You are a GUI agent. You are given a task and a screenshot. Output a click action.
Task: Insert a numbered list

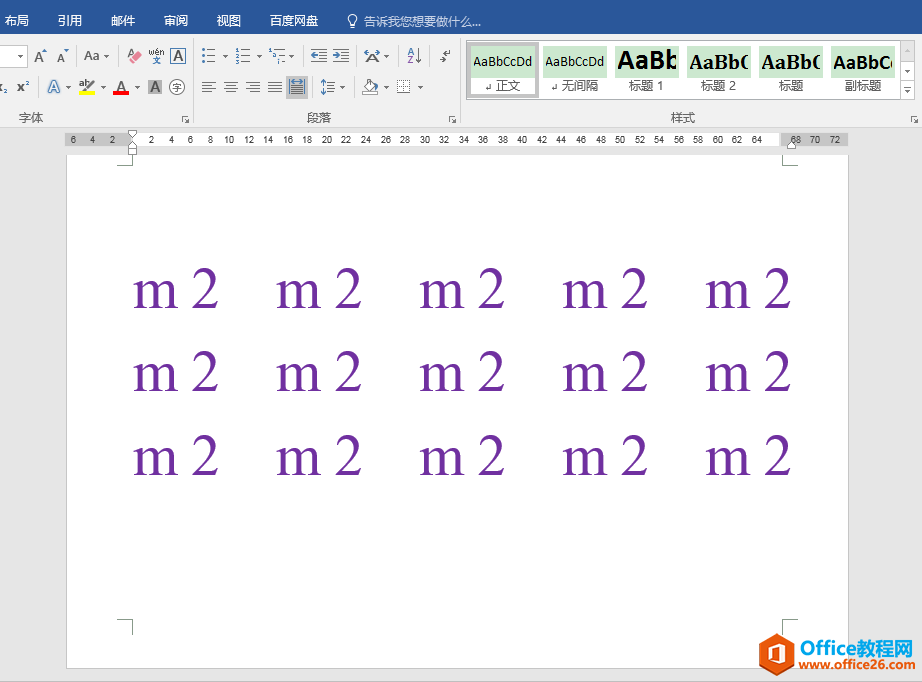click(x=243, y=56)
